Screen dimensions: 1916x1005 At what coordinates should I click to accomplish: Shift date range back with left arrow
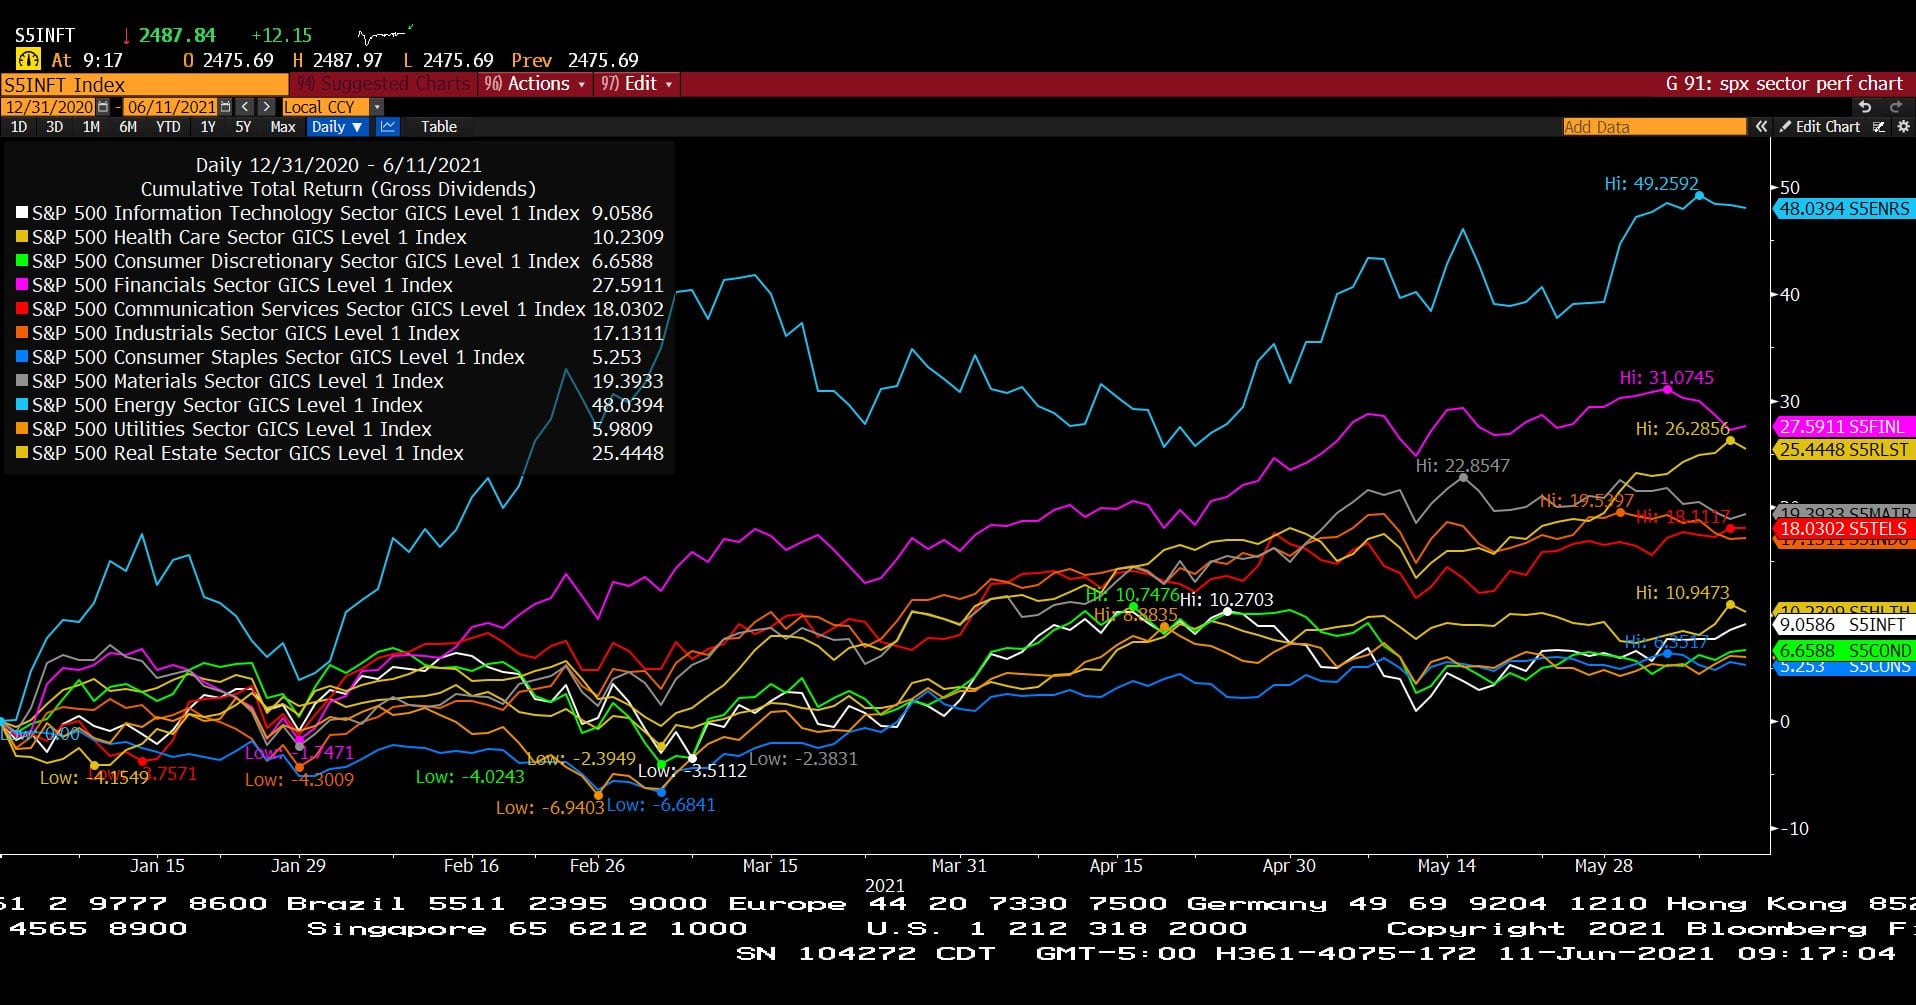pos(245,107)
